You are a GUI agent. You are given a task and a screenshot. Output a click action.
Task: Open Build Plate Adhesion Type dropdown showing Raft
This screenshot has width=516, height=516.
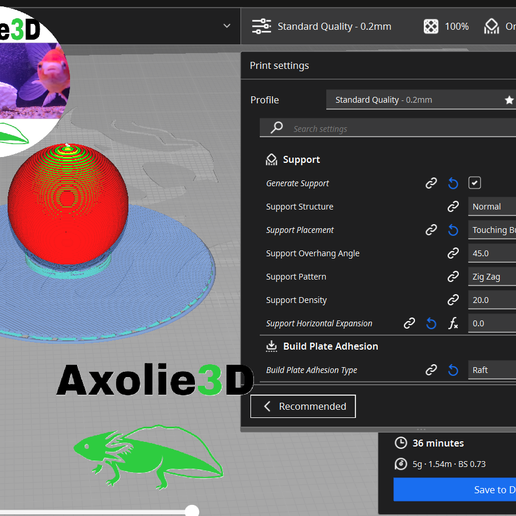tap(492, 370)
